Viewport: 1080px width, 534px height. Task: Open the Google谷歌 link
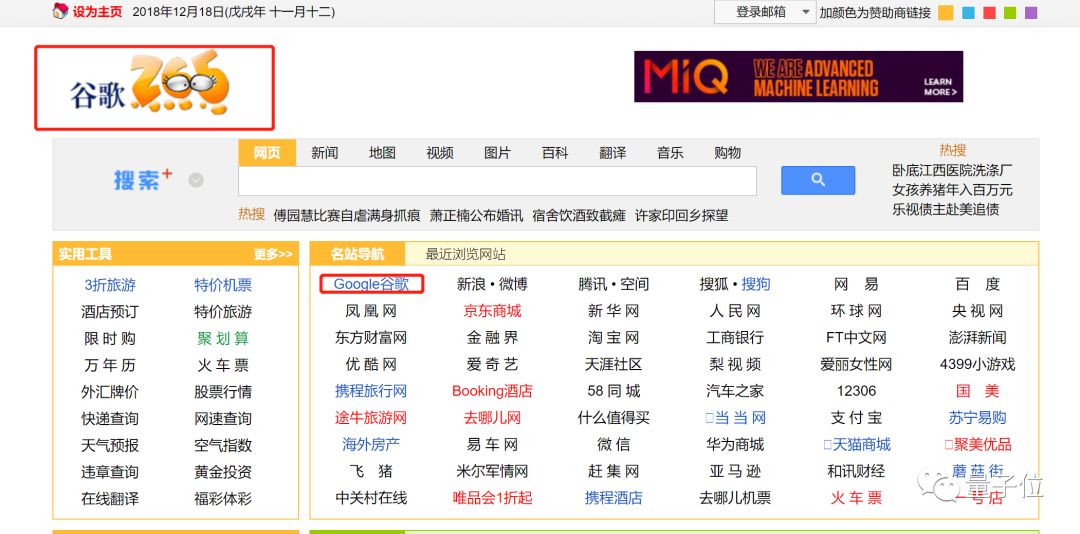click(x=371, y=285)
